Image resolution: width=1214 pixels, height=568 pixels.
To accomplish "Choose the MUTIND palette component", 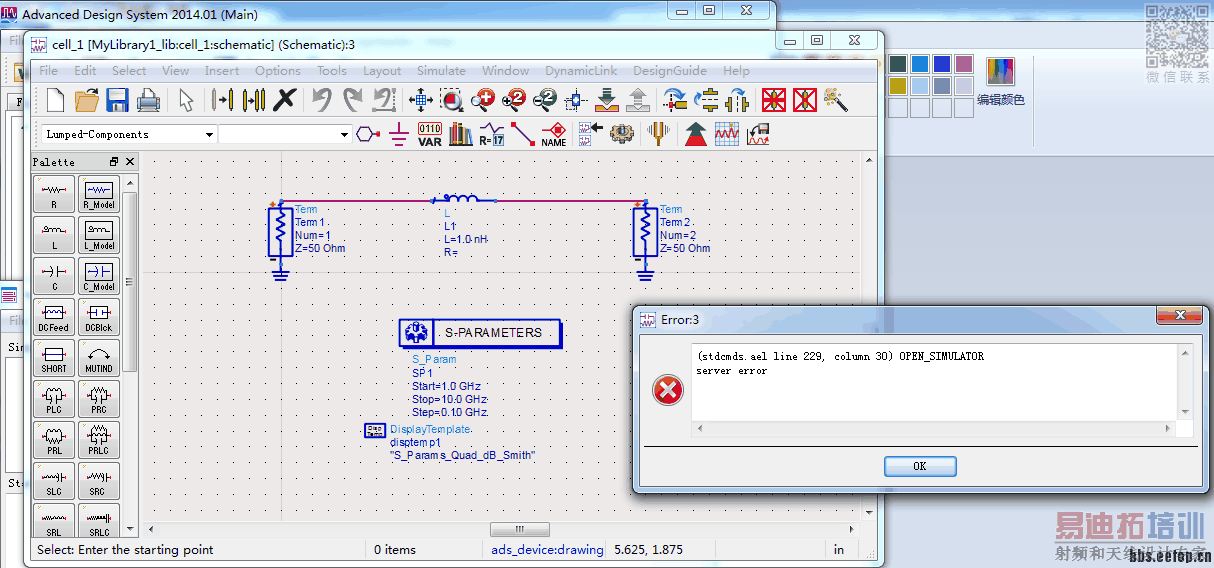I will point(99,358).
